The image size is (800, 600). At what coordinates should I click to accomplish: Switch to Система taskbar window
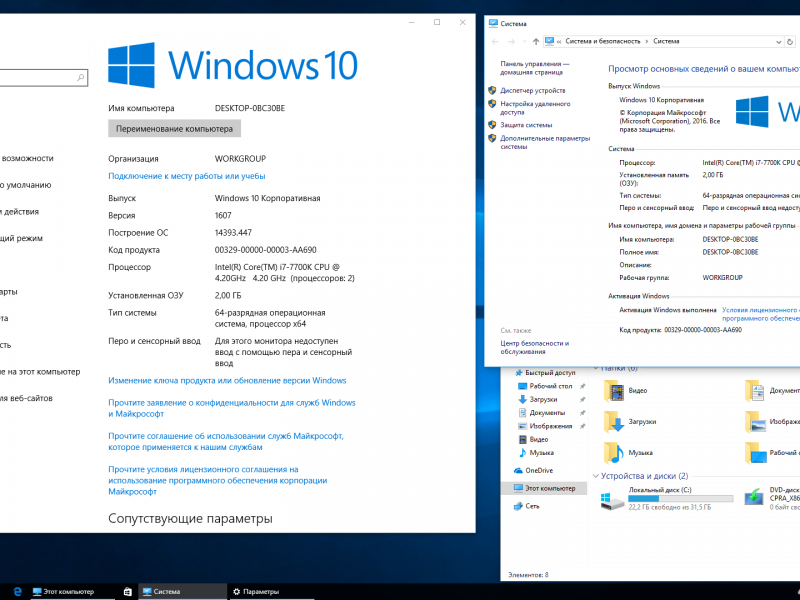click(183, 592)
